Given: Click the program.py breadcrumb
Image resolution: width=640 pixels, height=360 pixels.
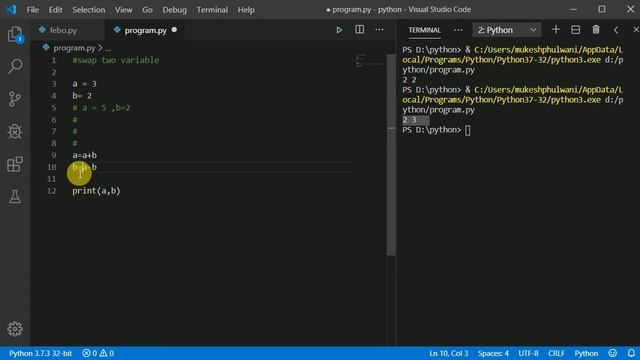Looking at the screenshot, I should [74, 48].
